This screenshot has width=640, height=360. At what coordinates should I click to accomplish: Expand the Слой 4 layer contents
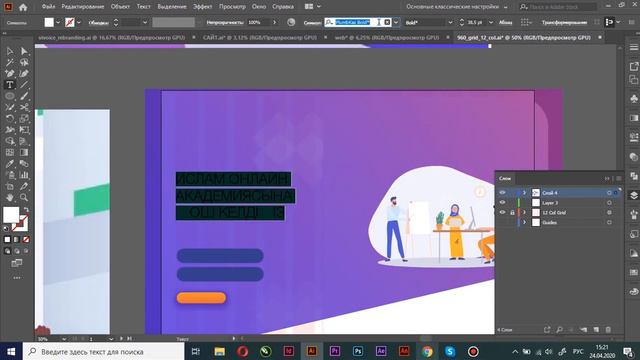click(524, 193)
